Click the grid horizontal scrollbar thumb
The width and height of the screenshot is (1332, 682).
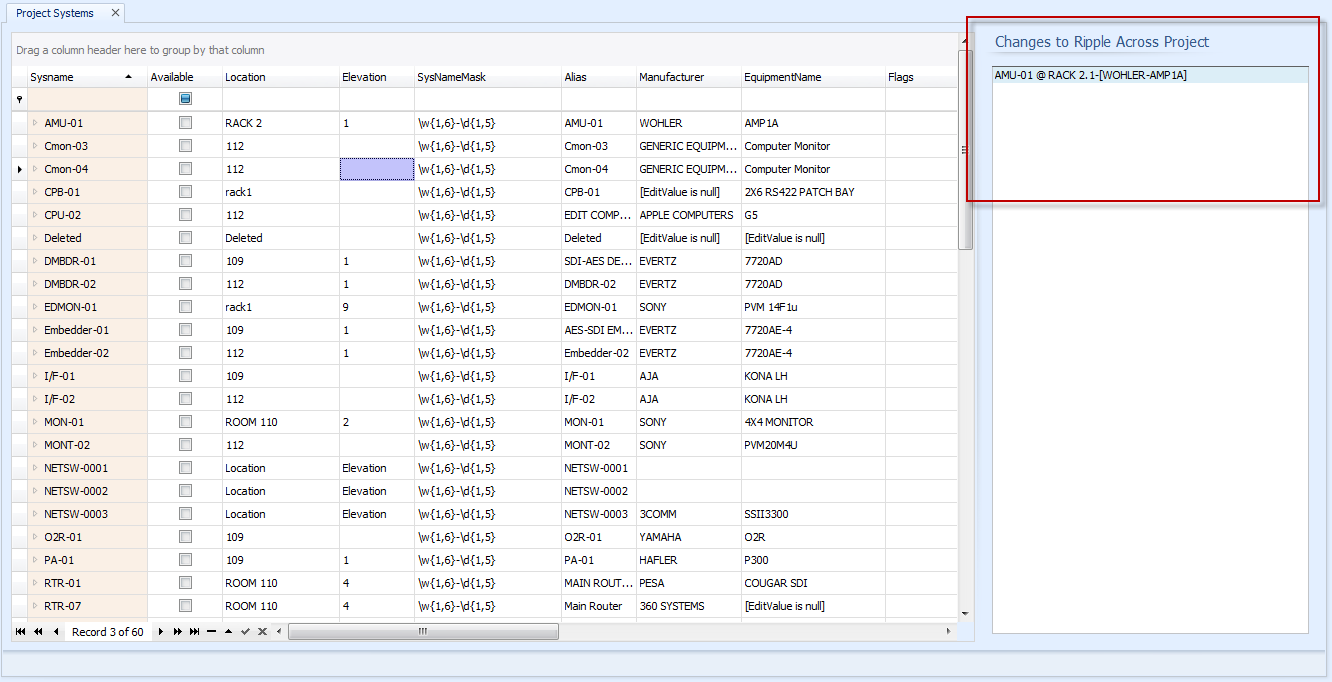coord(423,631)
